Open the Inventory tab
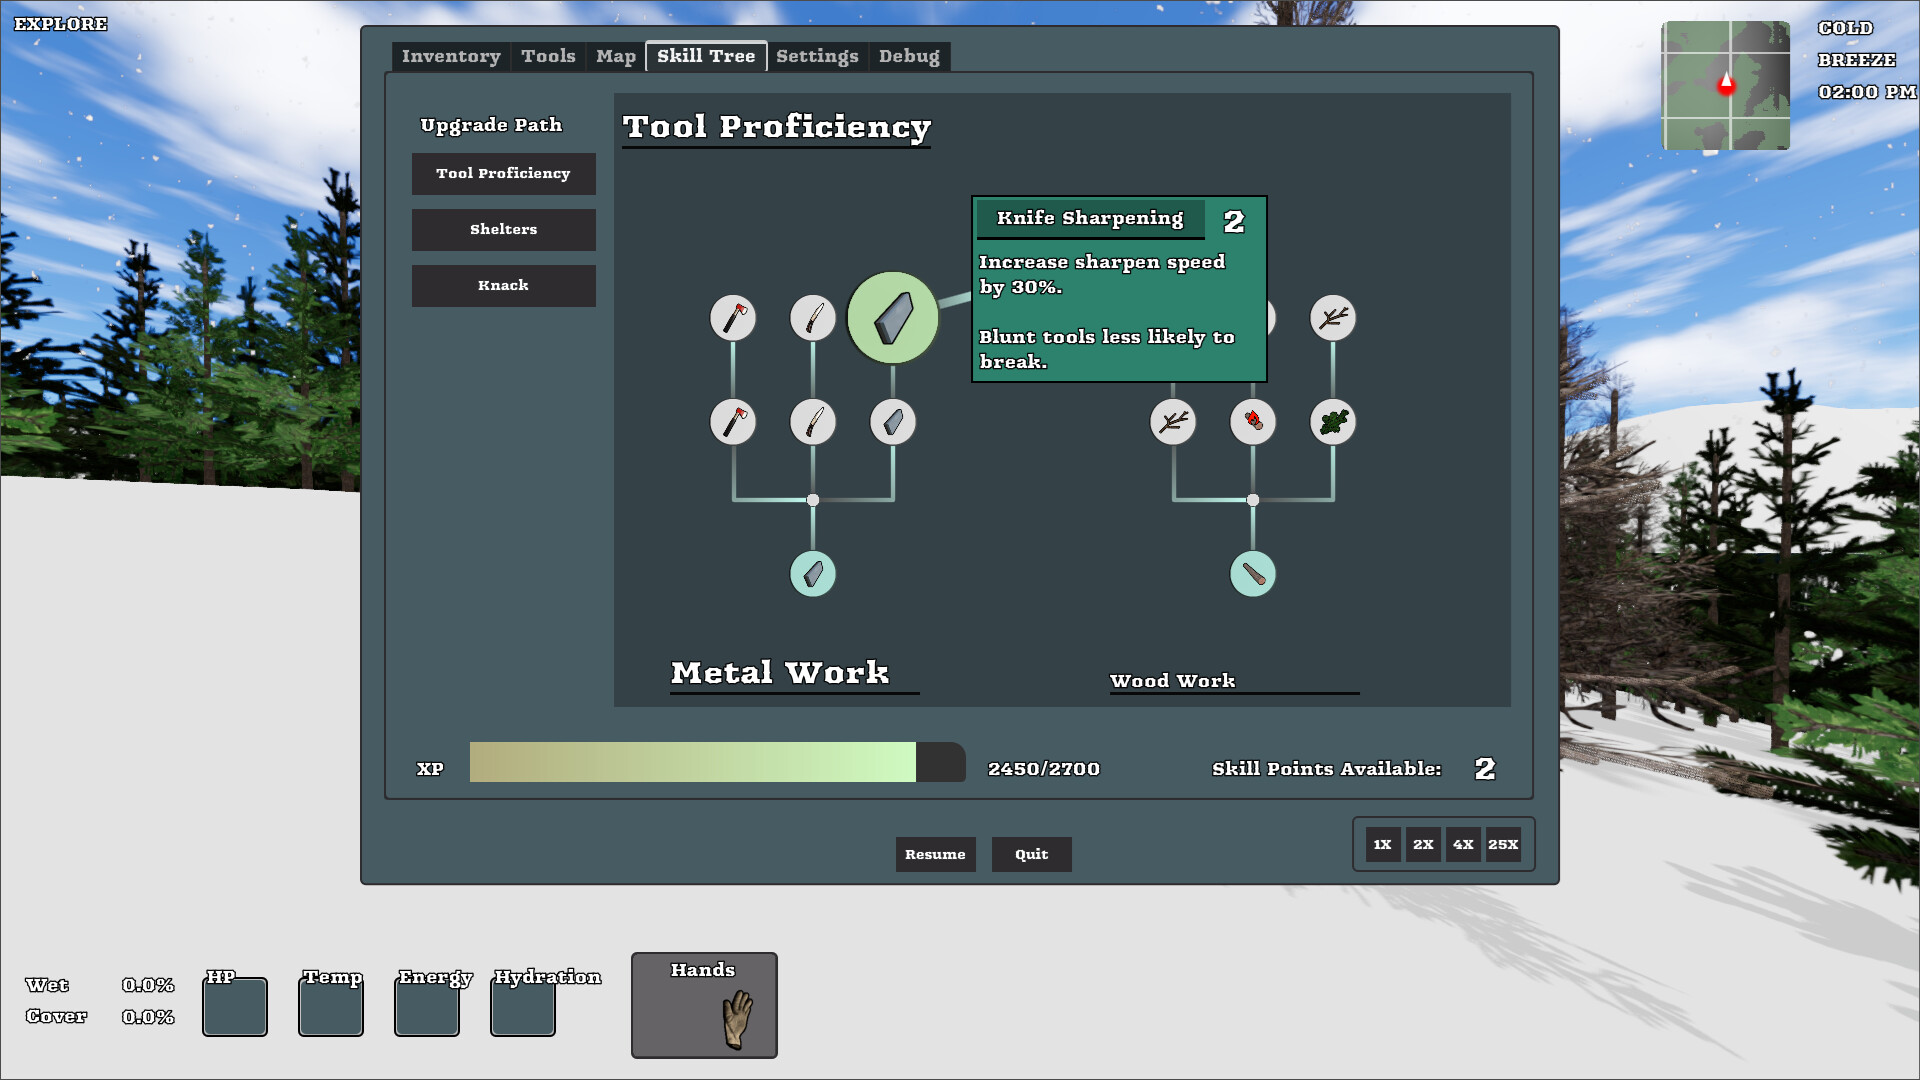The height and width of the screenshot is (1080, 1920). click(451, 57)
